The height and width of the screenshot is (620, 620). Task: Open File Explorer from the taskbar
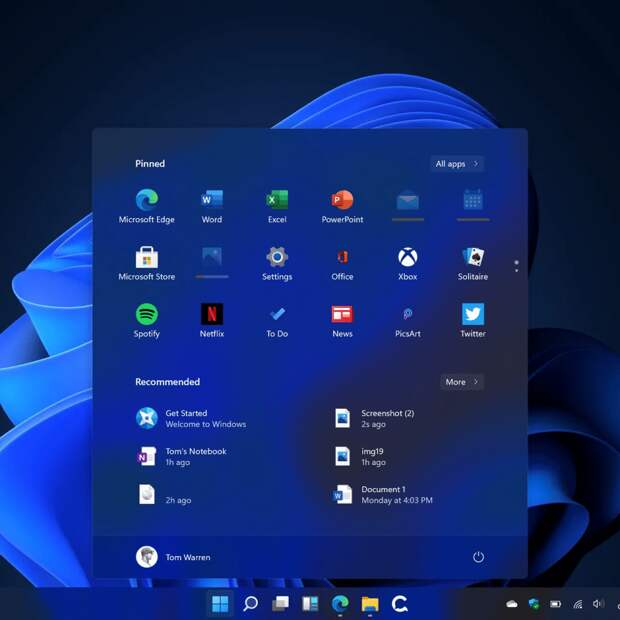(370, 604)
